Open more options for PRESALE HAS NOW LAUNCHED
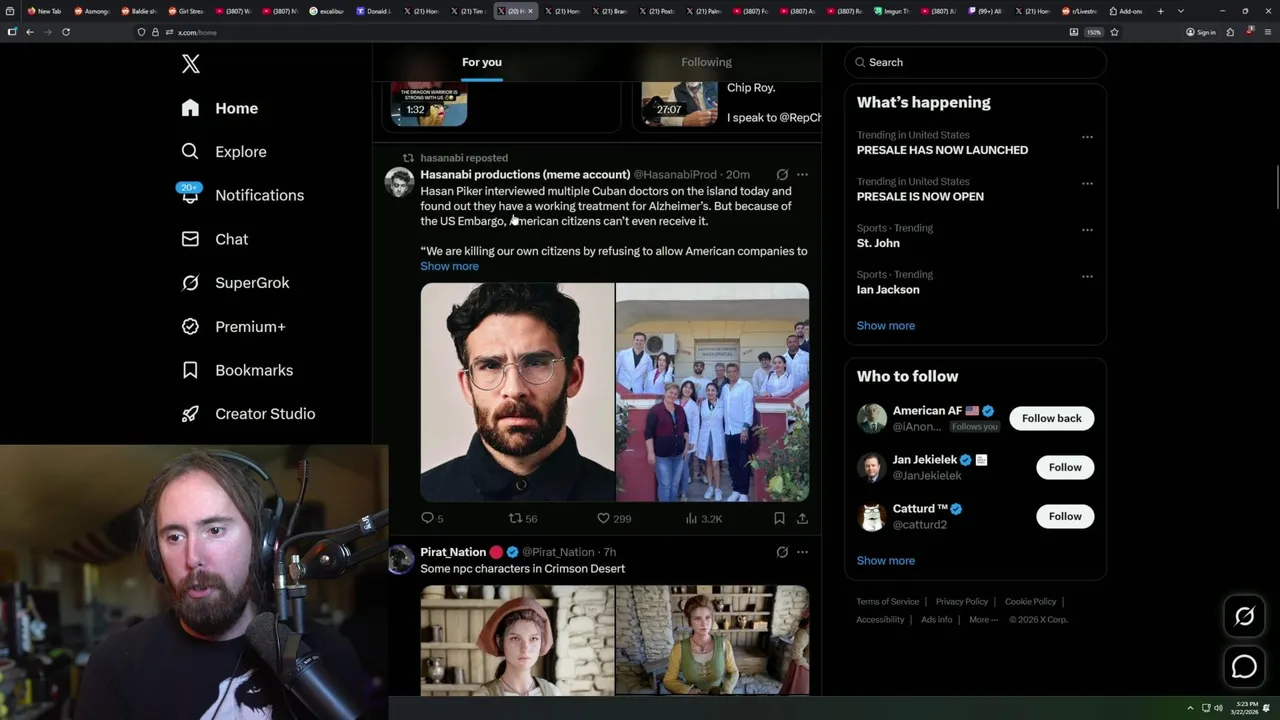The image size is (1280, 720). pyautogui.click(x=1087, y=137)
